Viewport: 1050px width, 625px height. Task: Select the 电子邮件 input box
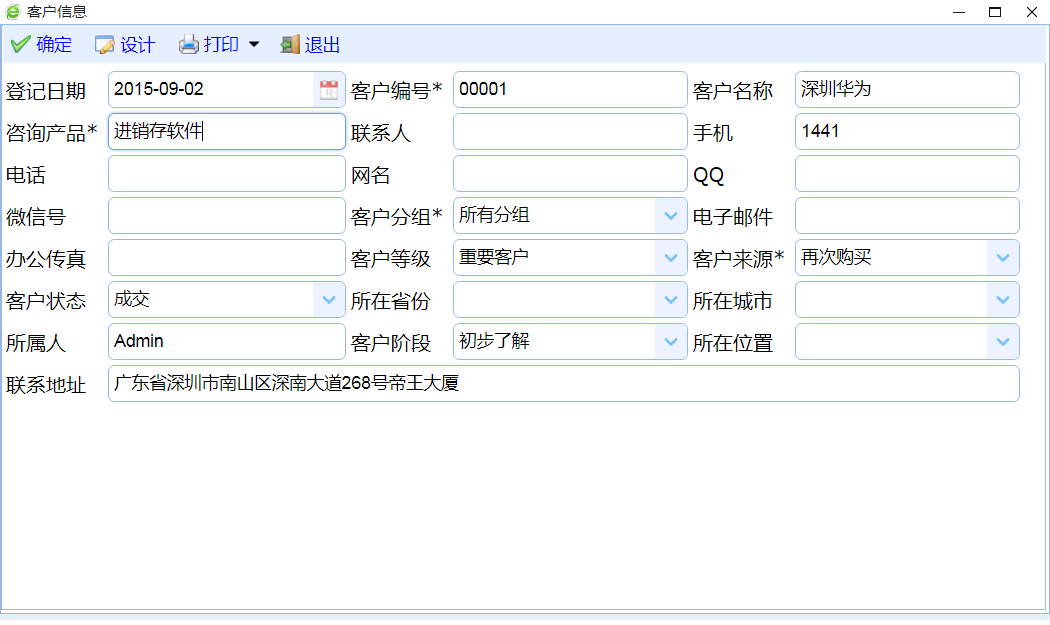click(x=906, y=216)
